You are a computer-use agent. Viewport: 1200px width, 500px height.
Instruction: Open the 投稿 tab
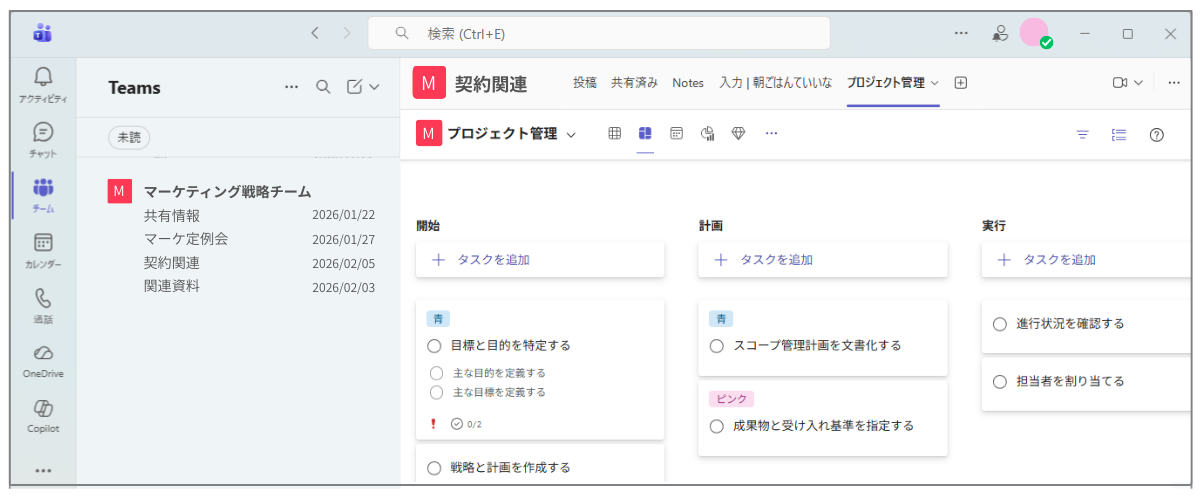click(x=585, y=83)
